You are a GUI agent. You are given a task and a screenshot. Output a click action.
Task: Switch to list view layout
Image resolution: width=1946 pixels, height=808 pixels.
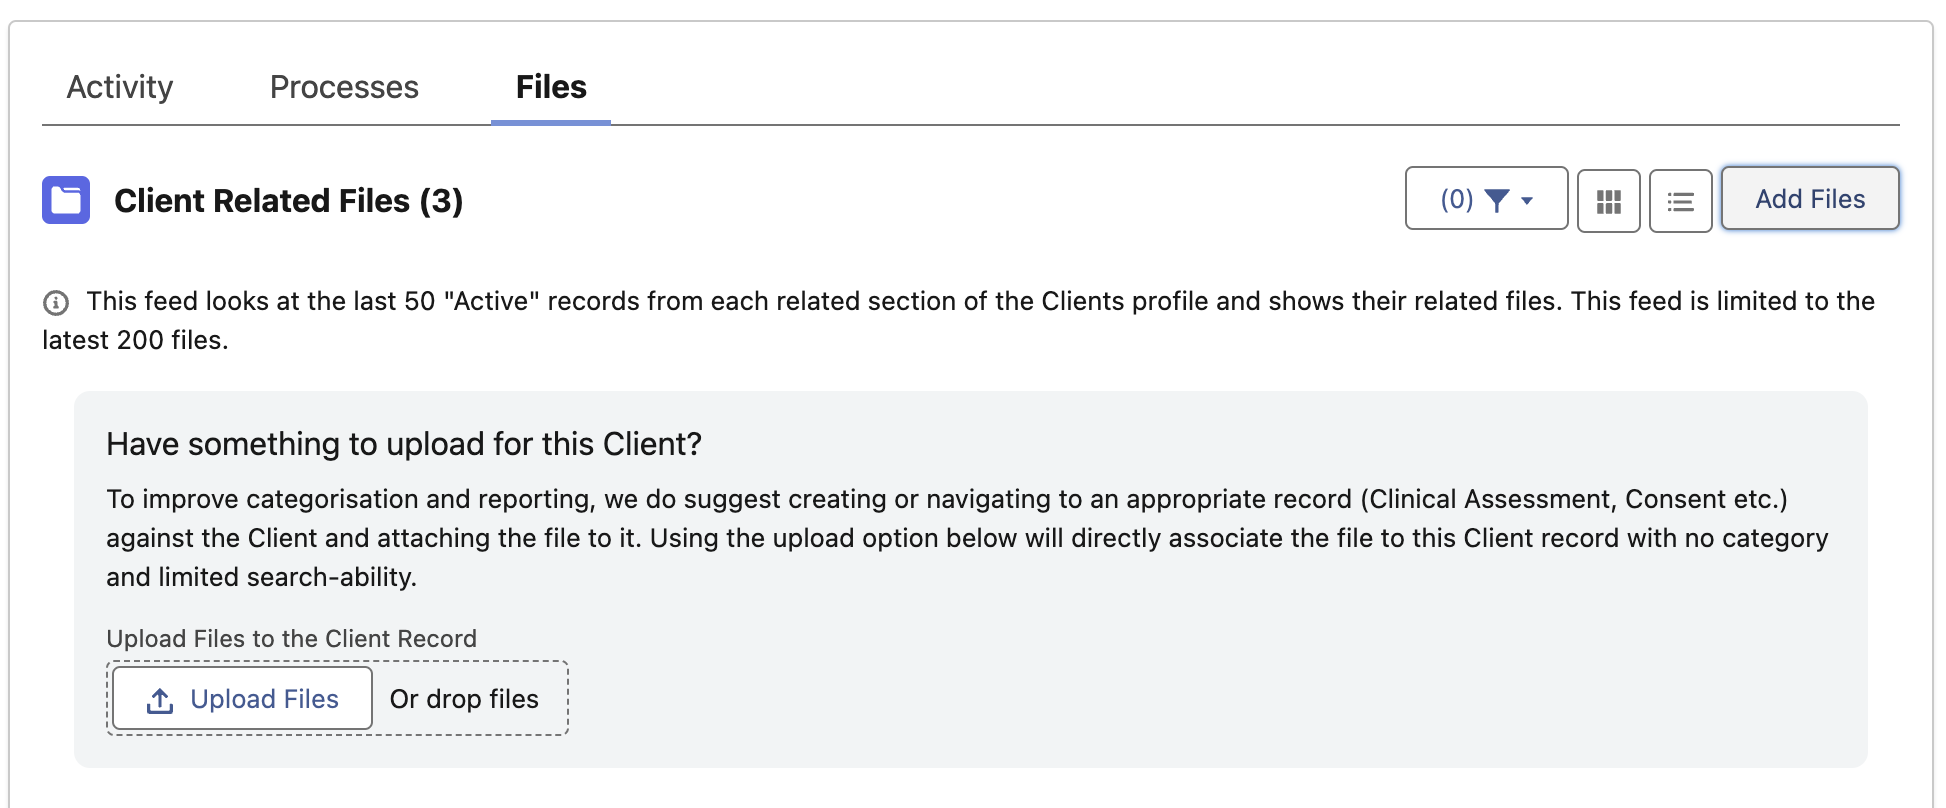1680,201
